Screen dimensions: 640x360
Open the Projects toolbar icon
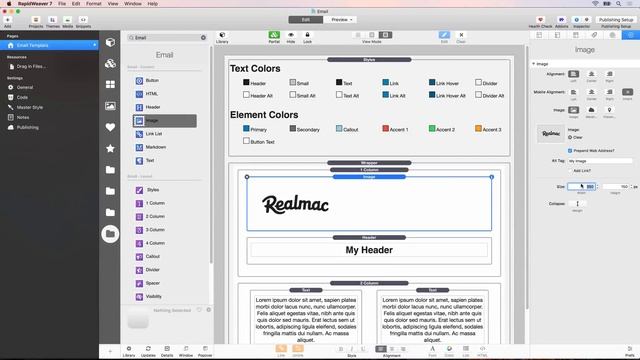[36, 20]
